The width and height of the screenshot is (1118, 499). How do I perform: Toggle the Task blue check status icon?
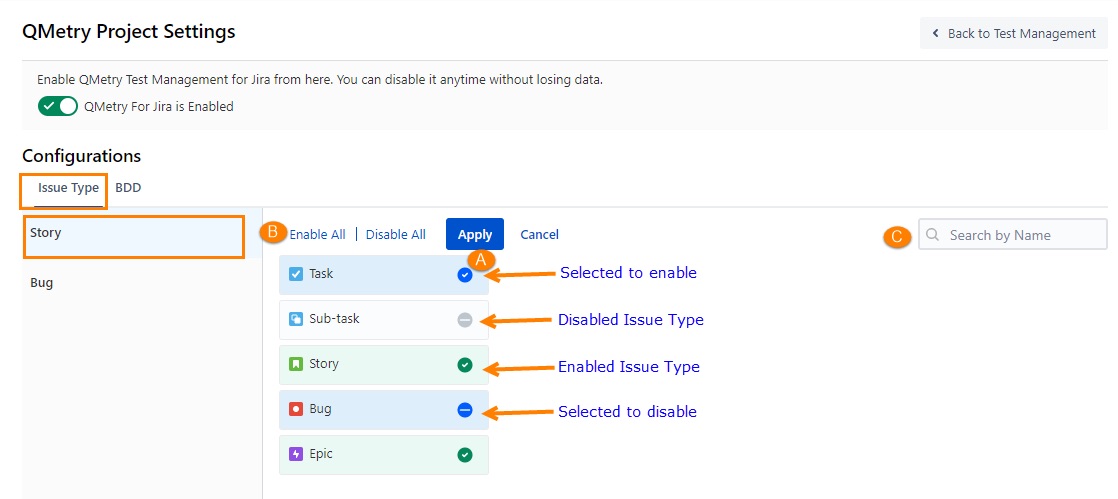(x=465, y=275)
